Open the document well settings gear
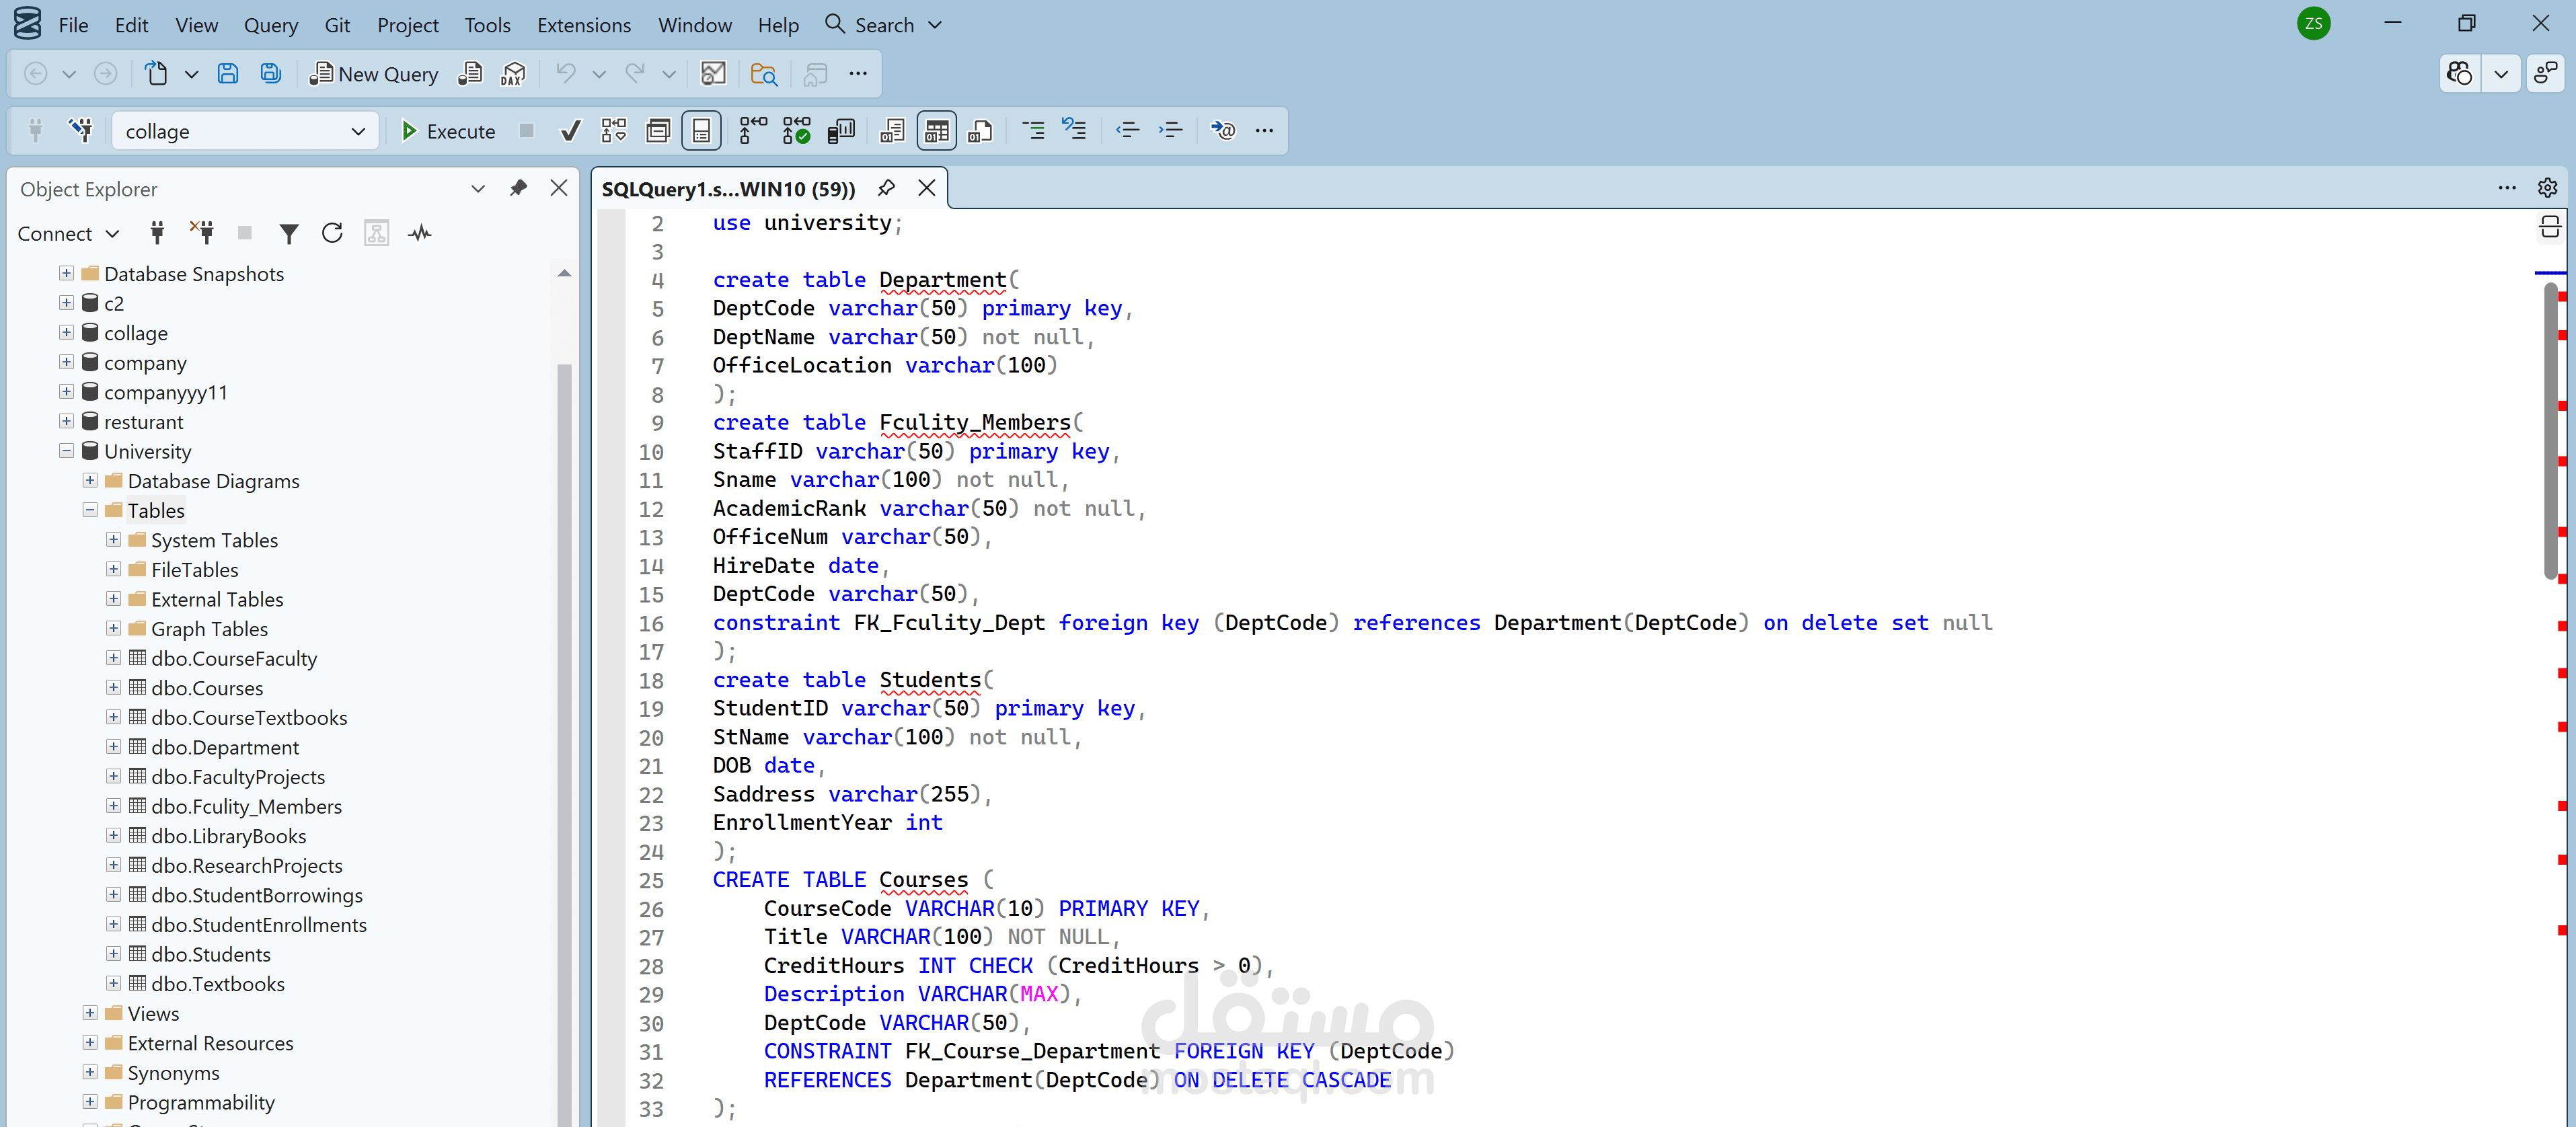 pos(2548,188)
